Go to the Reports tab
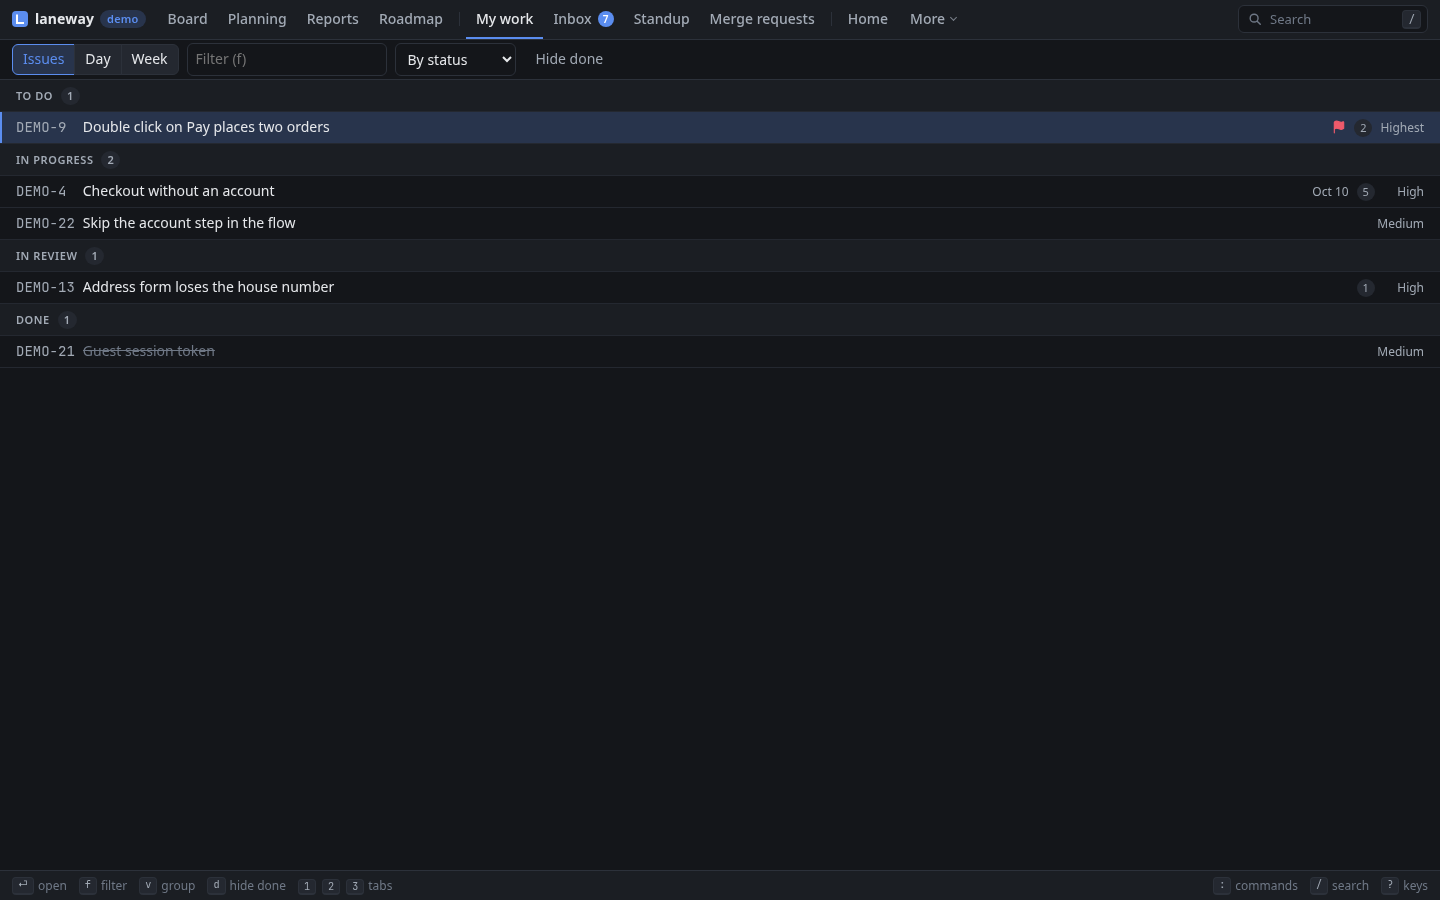1440x900 pixels. (x=332, y=19)
